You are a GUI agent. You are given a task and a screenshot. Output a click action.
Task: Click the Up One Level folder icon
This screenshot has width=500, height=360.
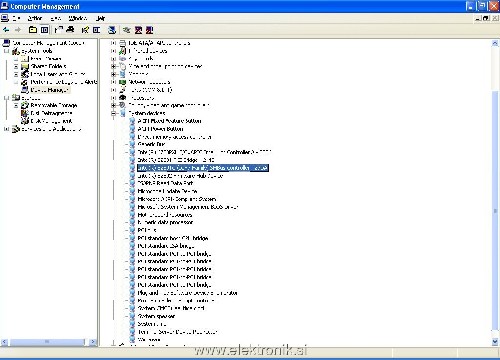tap(33, 30)
